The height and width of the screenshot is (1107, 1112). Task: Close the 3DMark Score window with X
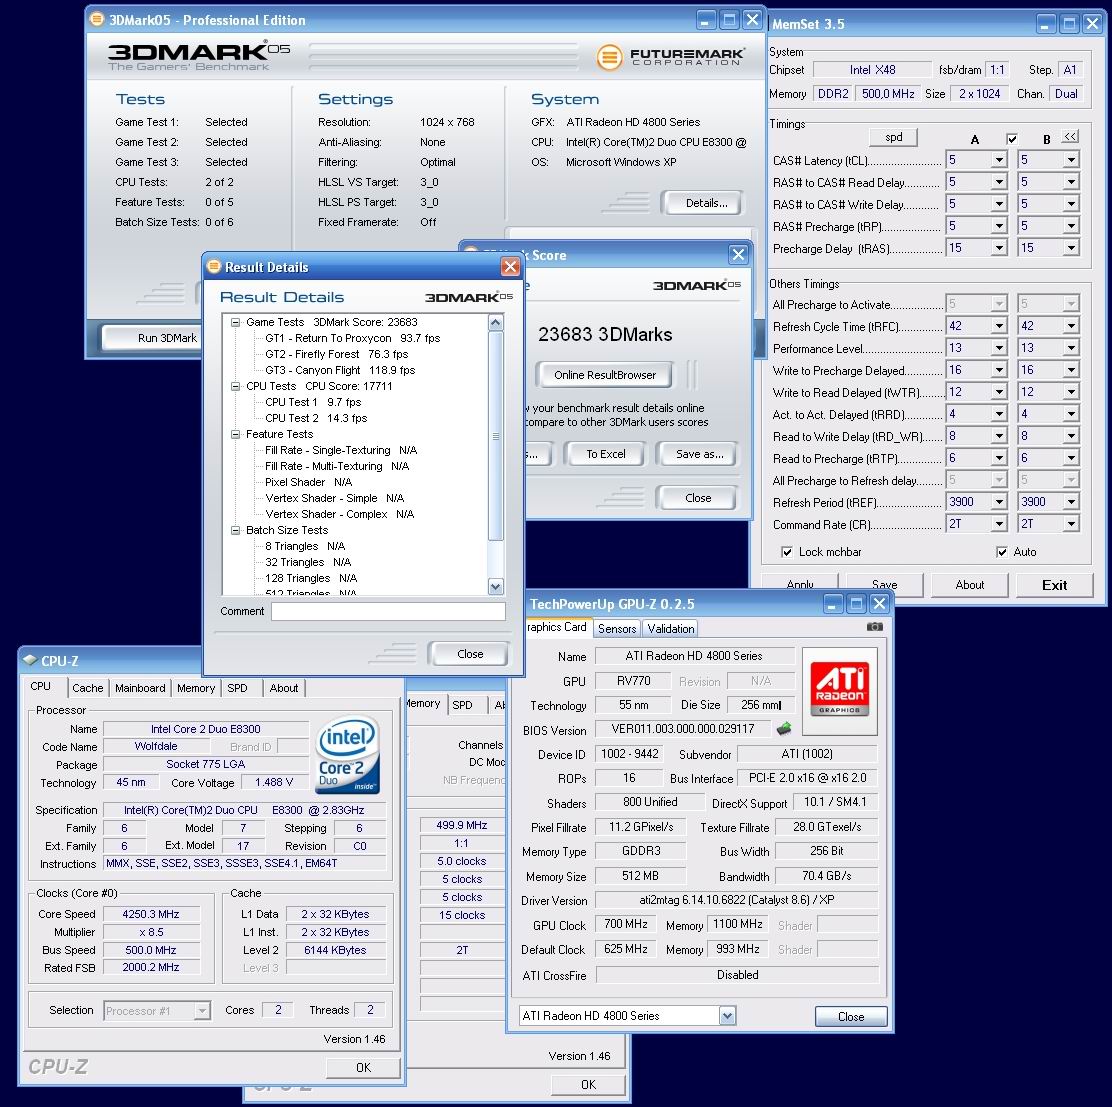point(738,255)
